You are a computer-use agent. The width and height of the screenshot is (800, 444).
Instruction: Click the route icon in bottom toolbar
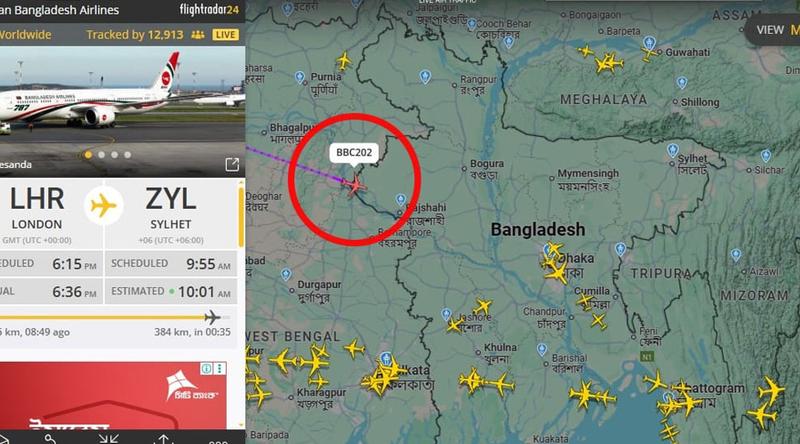(51, 439)
